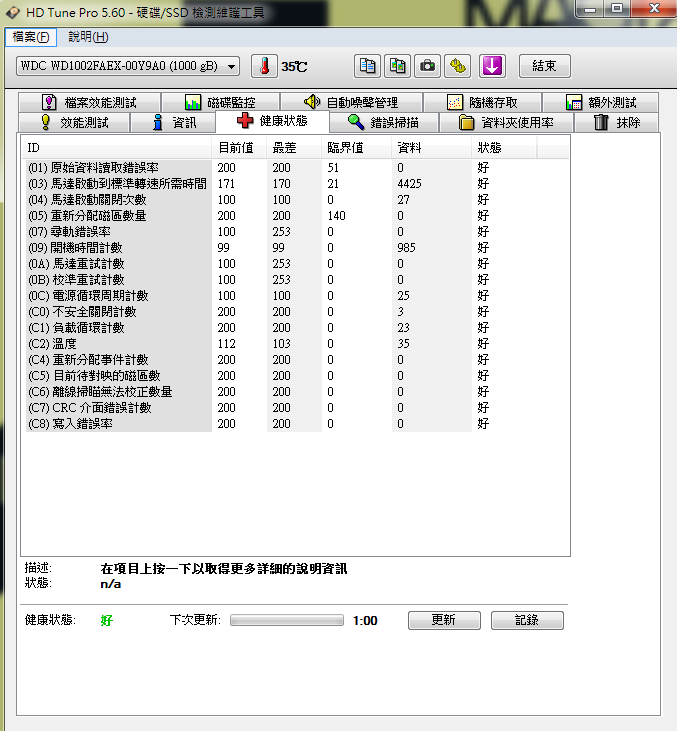Click the 資料 column header
Image resolution: width=677 pixels, height=731 pixels.
(431, 148)
